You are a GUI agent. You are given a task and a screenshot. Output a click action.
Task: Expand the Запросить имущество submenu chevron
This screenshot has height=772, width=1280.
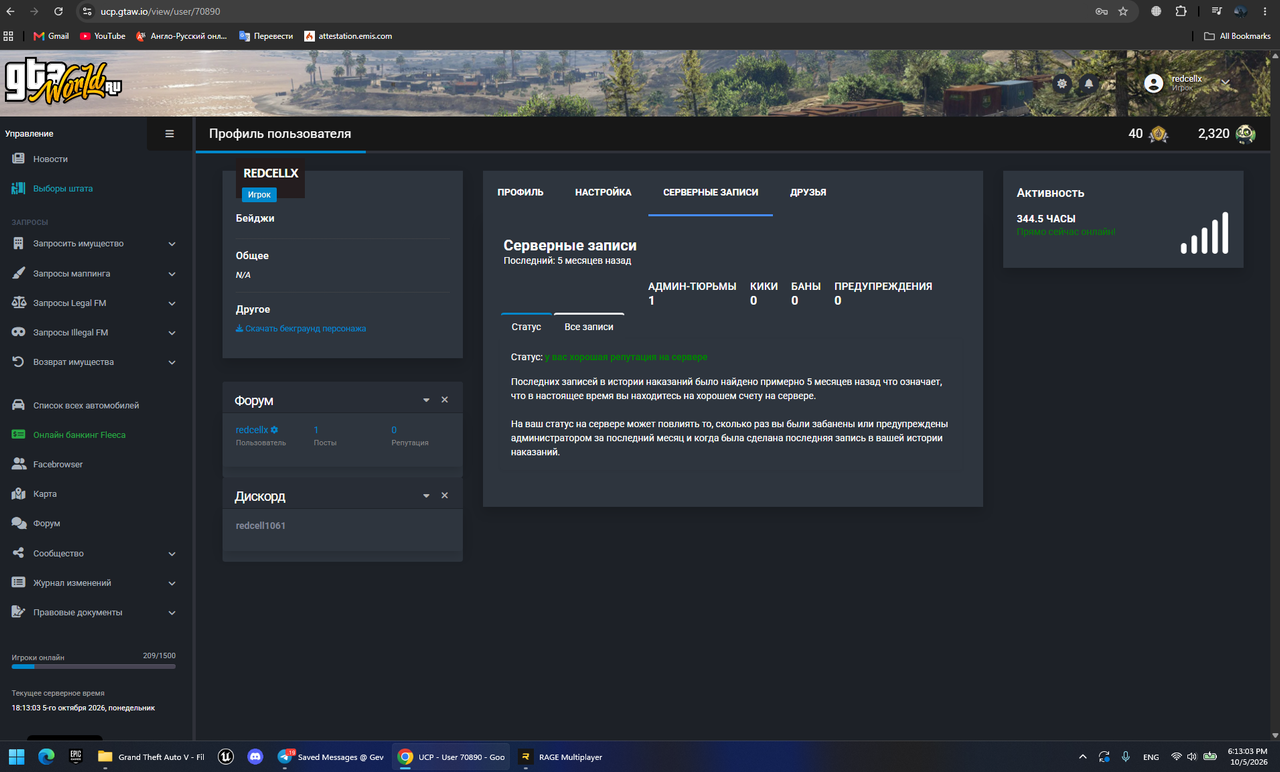pos(172,244)
